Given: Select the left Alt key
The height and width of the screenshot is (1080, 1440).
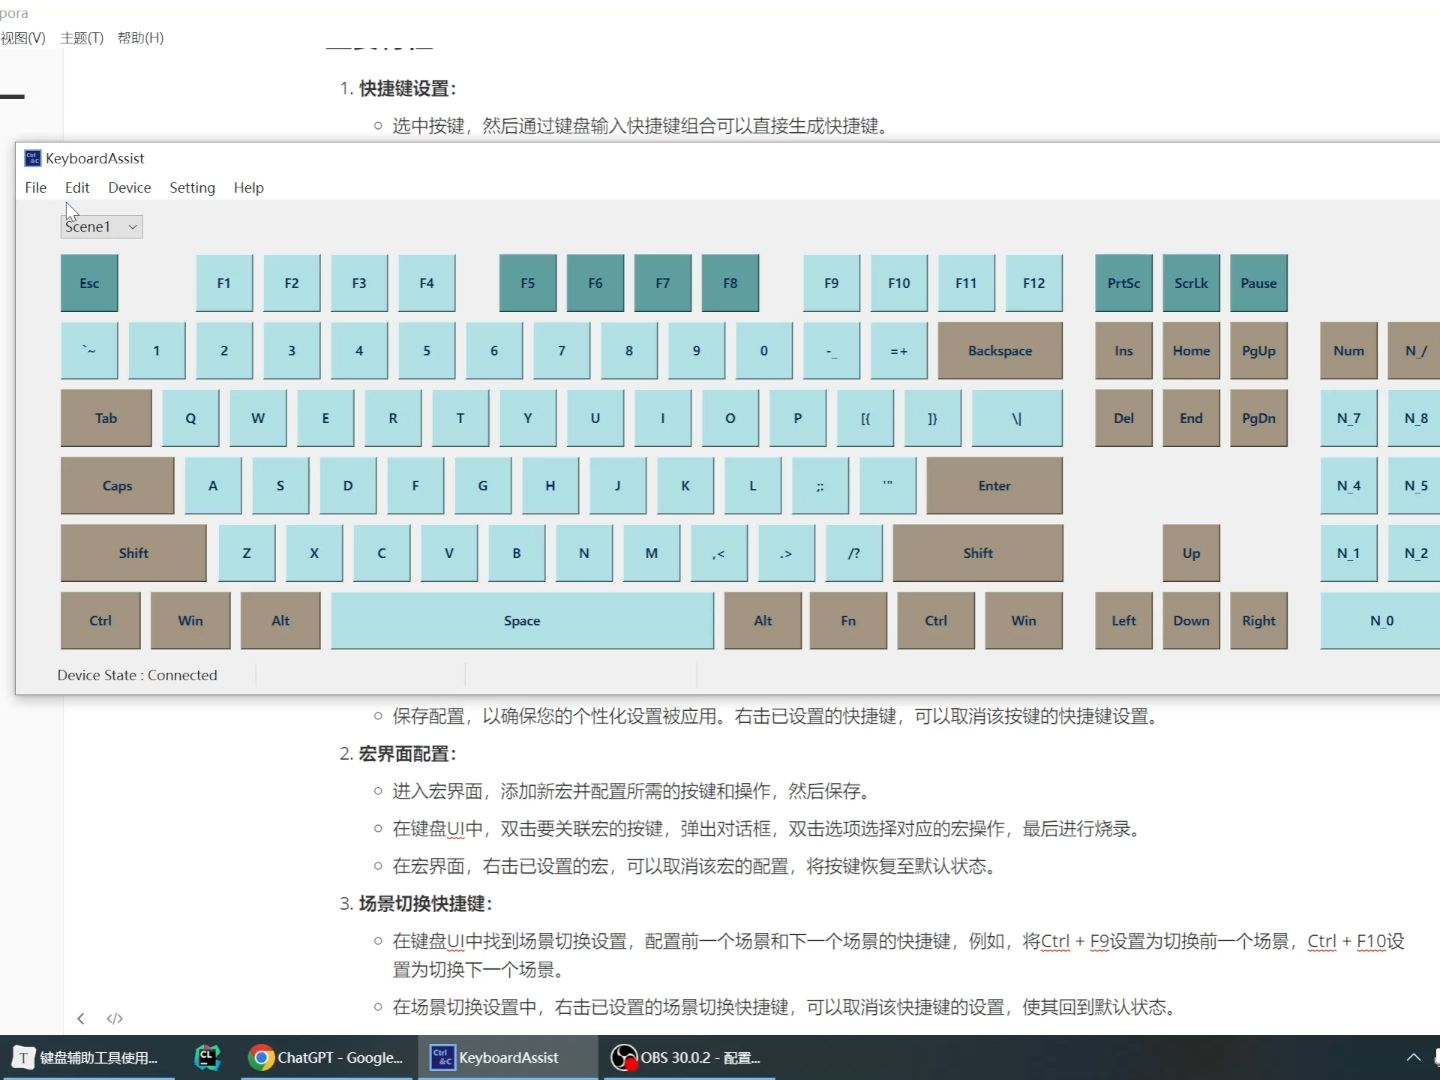Looking at the screenshot, I should coord(281,621).
